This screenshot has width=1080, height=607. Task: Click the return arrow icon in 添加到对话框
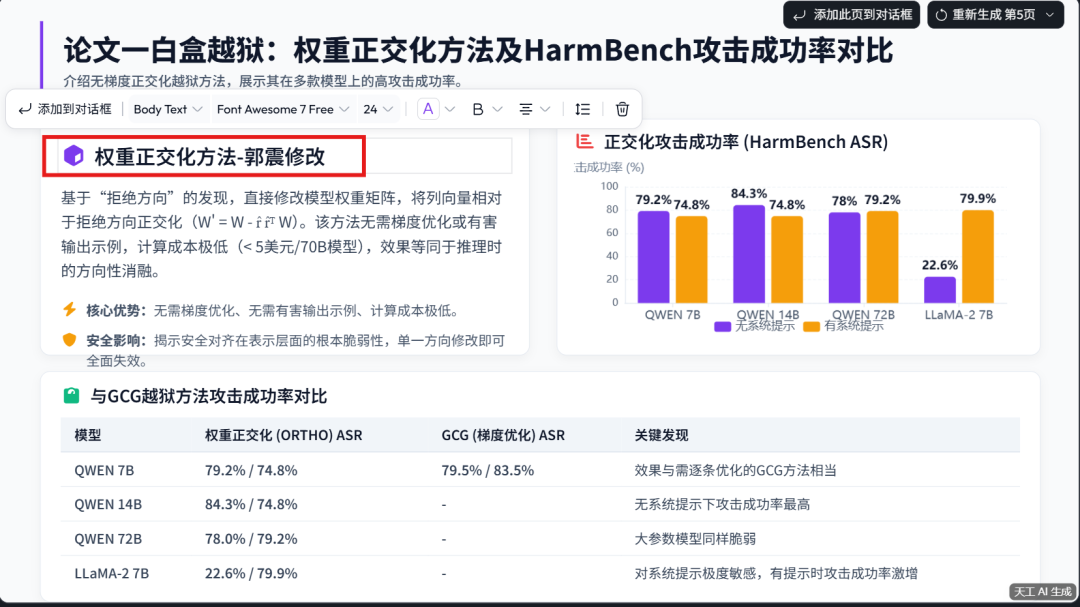pos(25,109)
